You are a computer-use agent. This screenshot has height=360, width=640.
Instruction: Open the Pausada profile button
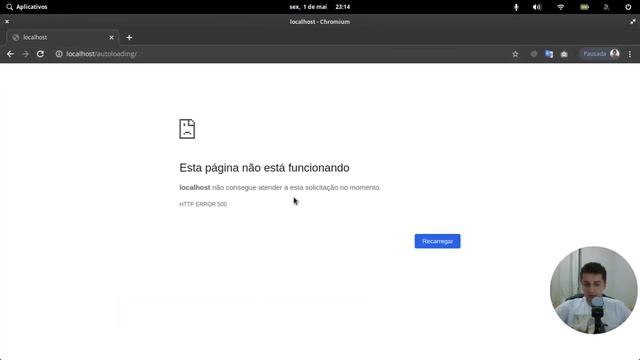pyautogui.click(x=600, y=54)
